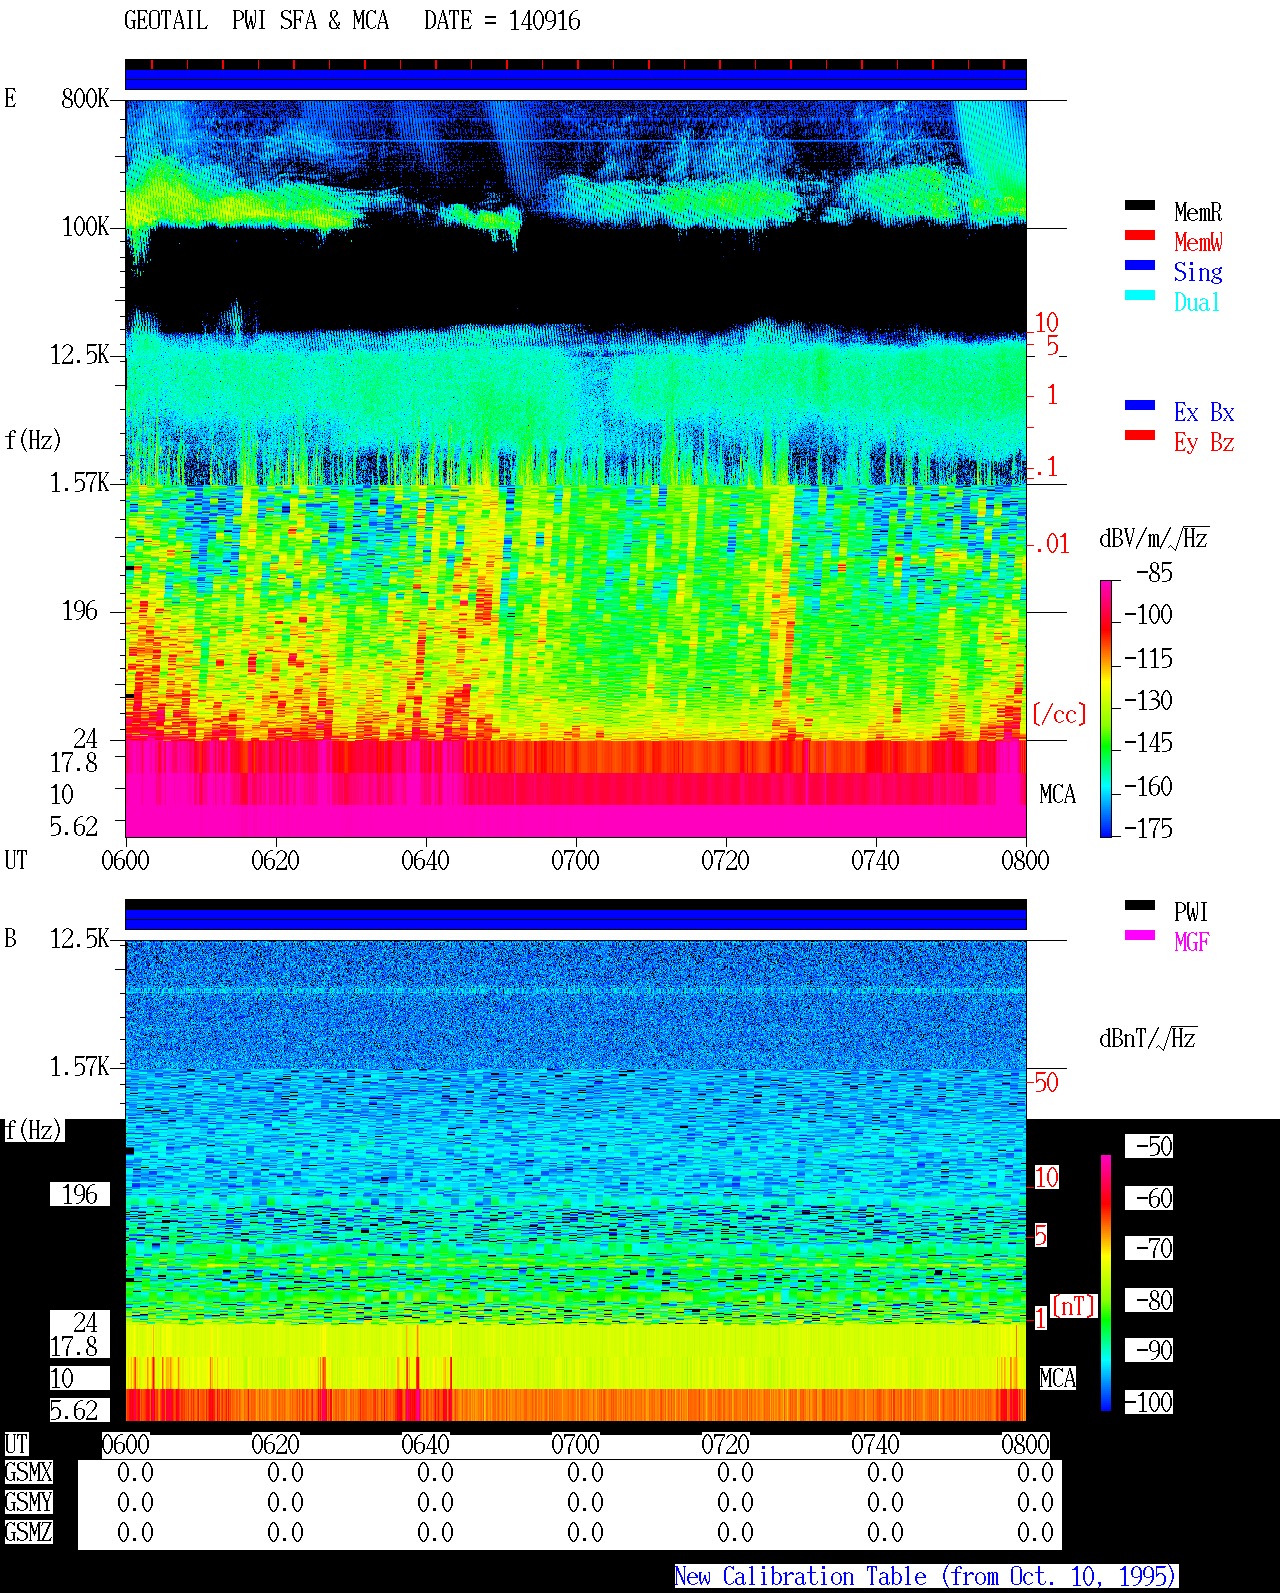1280x1593 pixels.
Task: Click the red MemW legend swatch
Action: (1140, 236)
